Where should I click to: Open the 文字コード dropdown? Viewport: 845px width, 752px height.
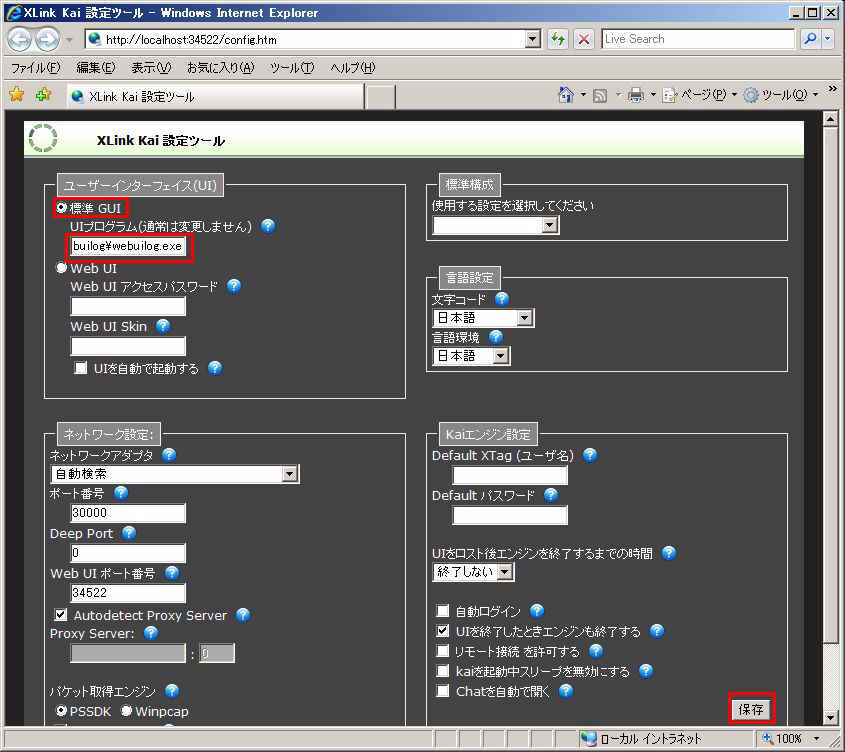coord(483,318)
